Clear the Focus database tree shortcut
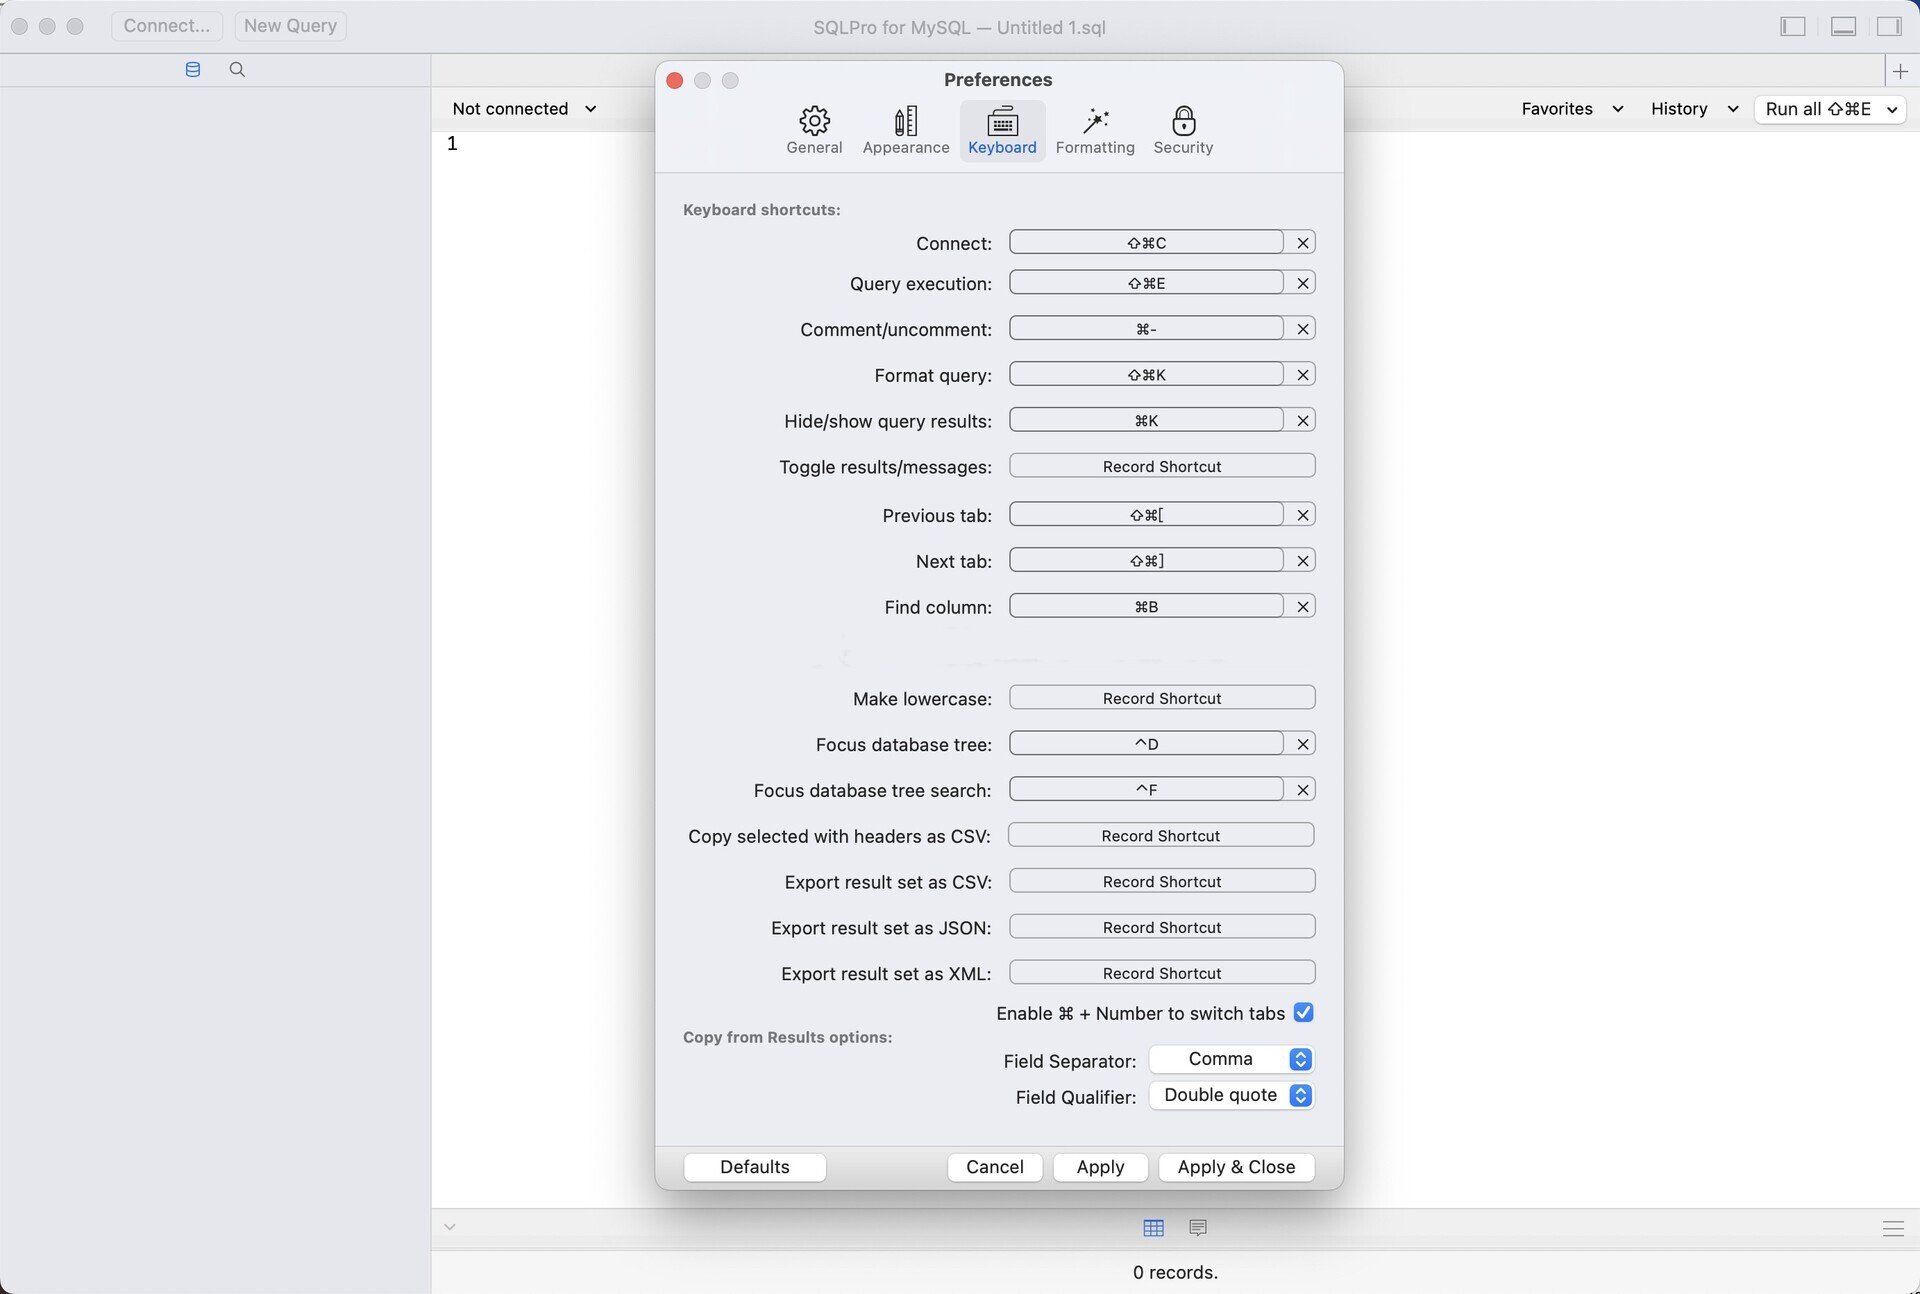Viewport: 1920px width, 1294px height. point(1302,744)
